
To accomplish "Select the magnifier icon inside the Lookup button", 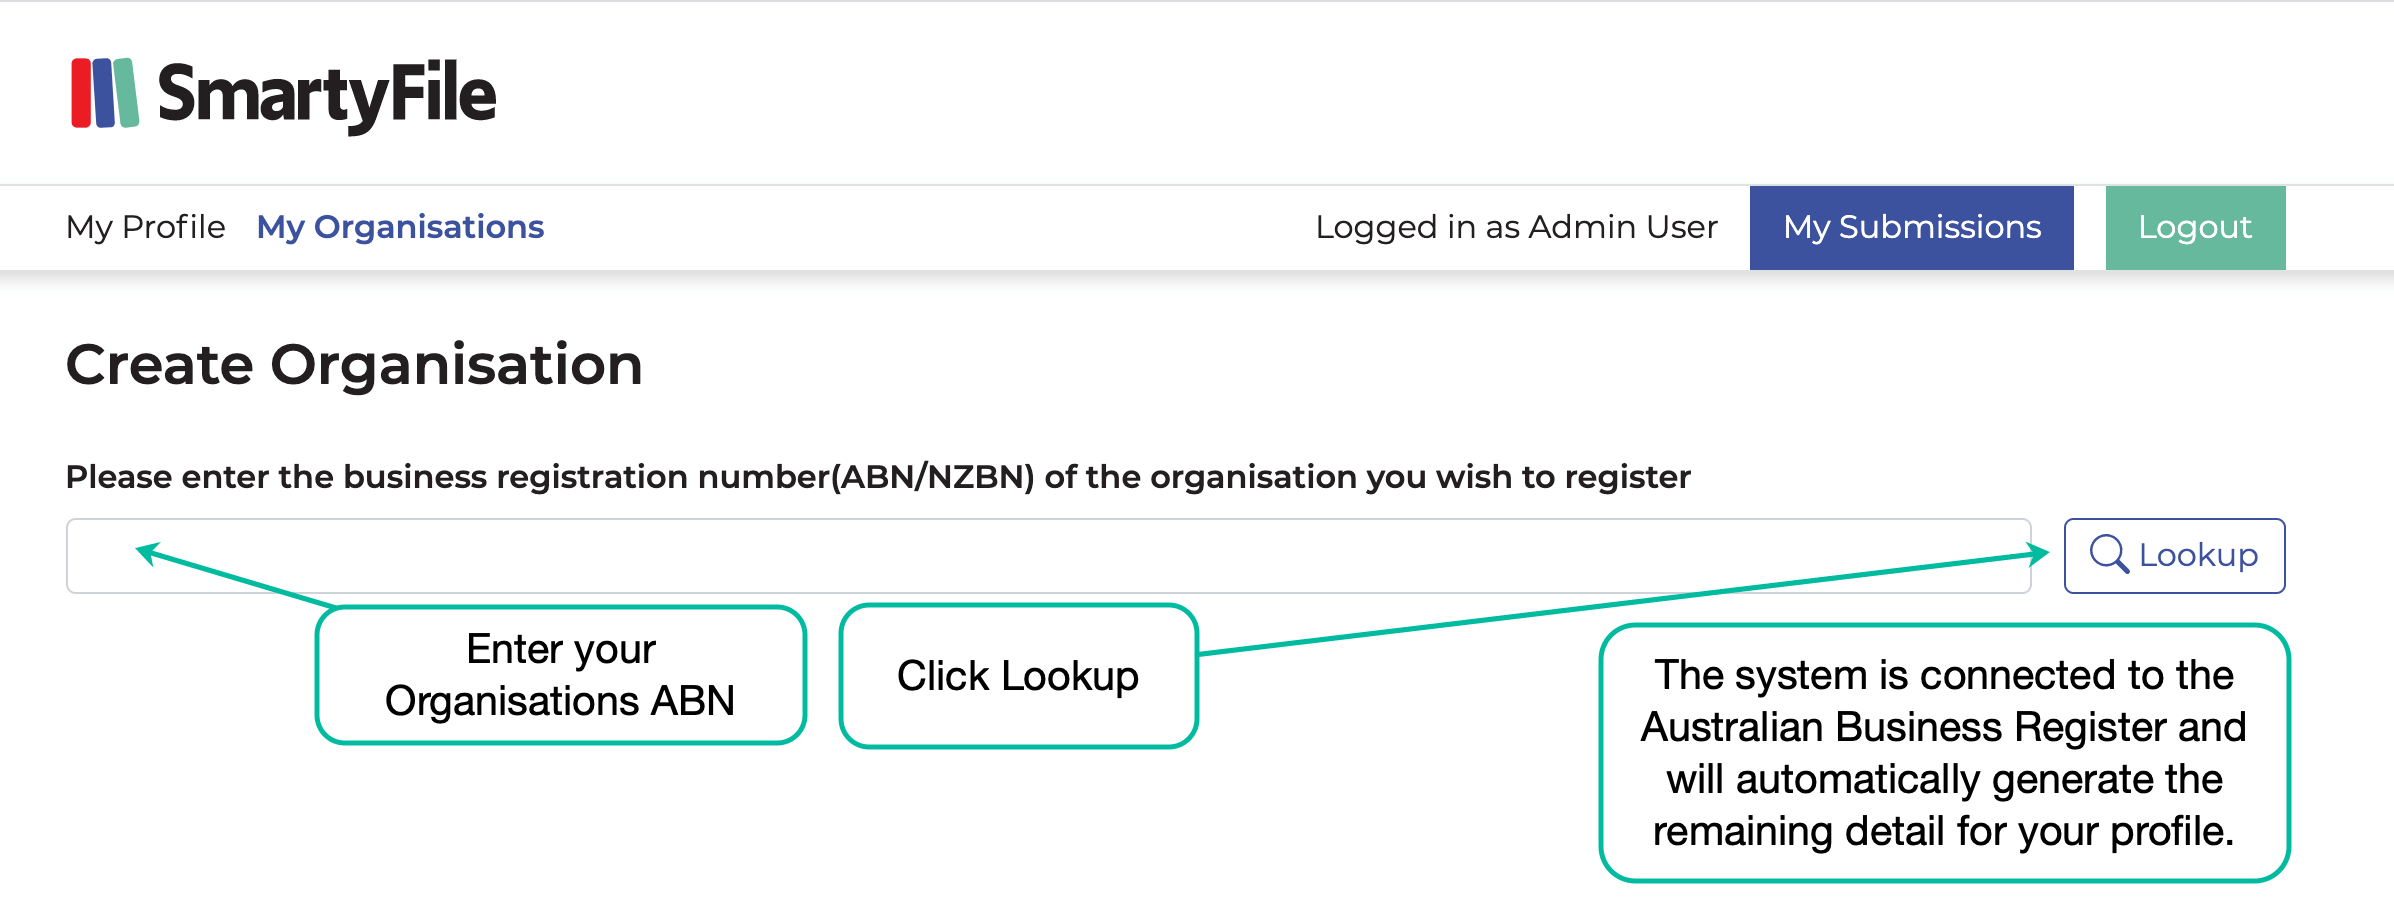I will (2111, 556).
